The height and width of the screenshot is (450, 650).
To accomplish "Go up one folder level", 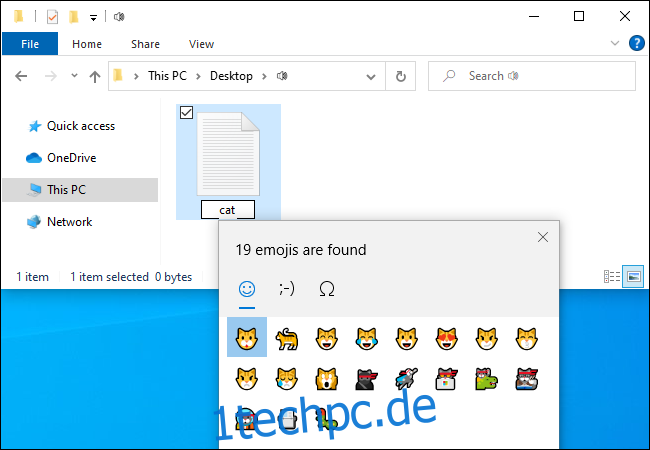I will point(95,76).
